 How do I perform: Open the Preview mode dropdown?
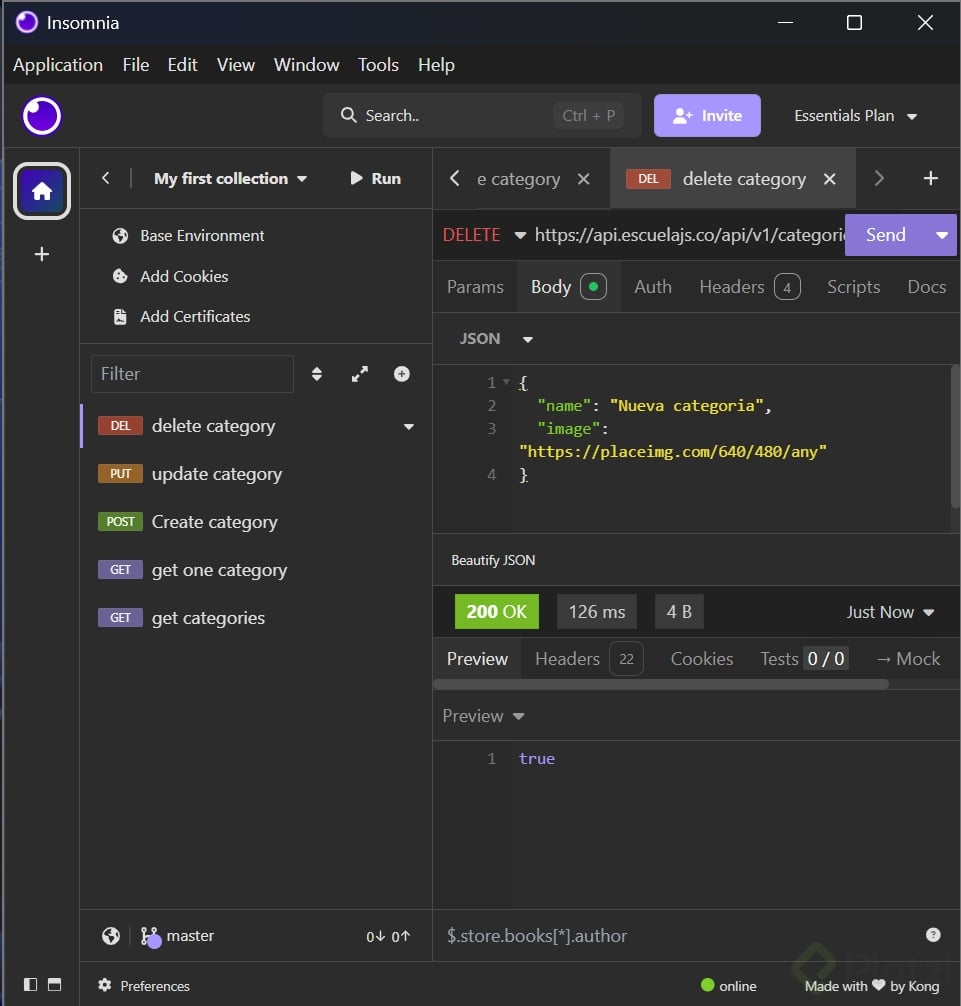[x=483, y=716]
